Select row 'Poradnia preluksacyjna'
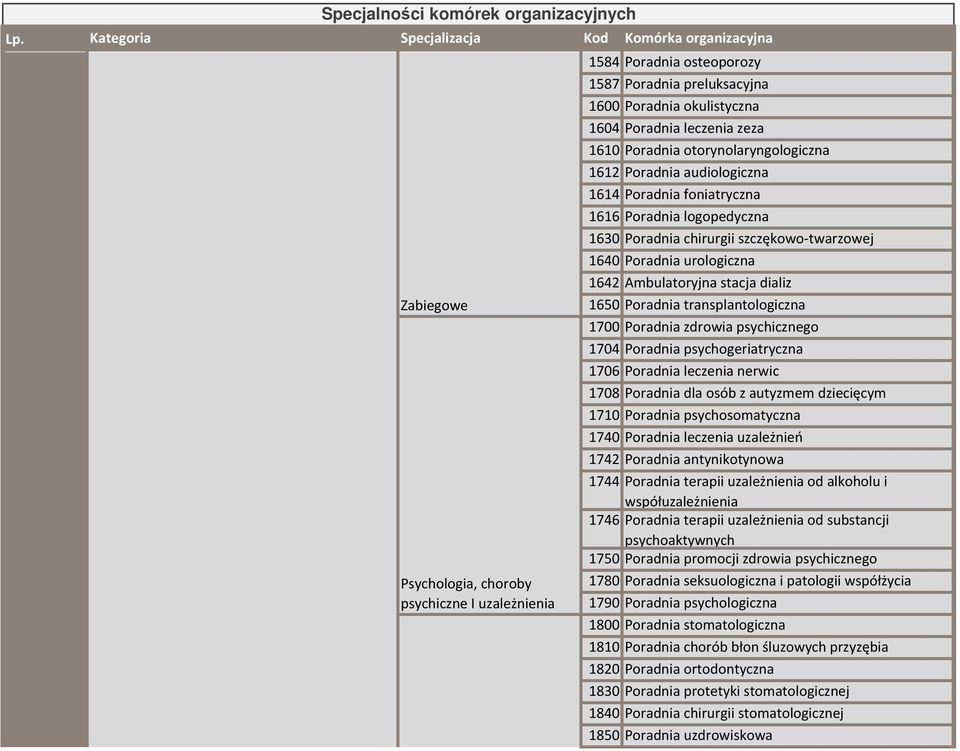 [x=787, y=84]
